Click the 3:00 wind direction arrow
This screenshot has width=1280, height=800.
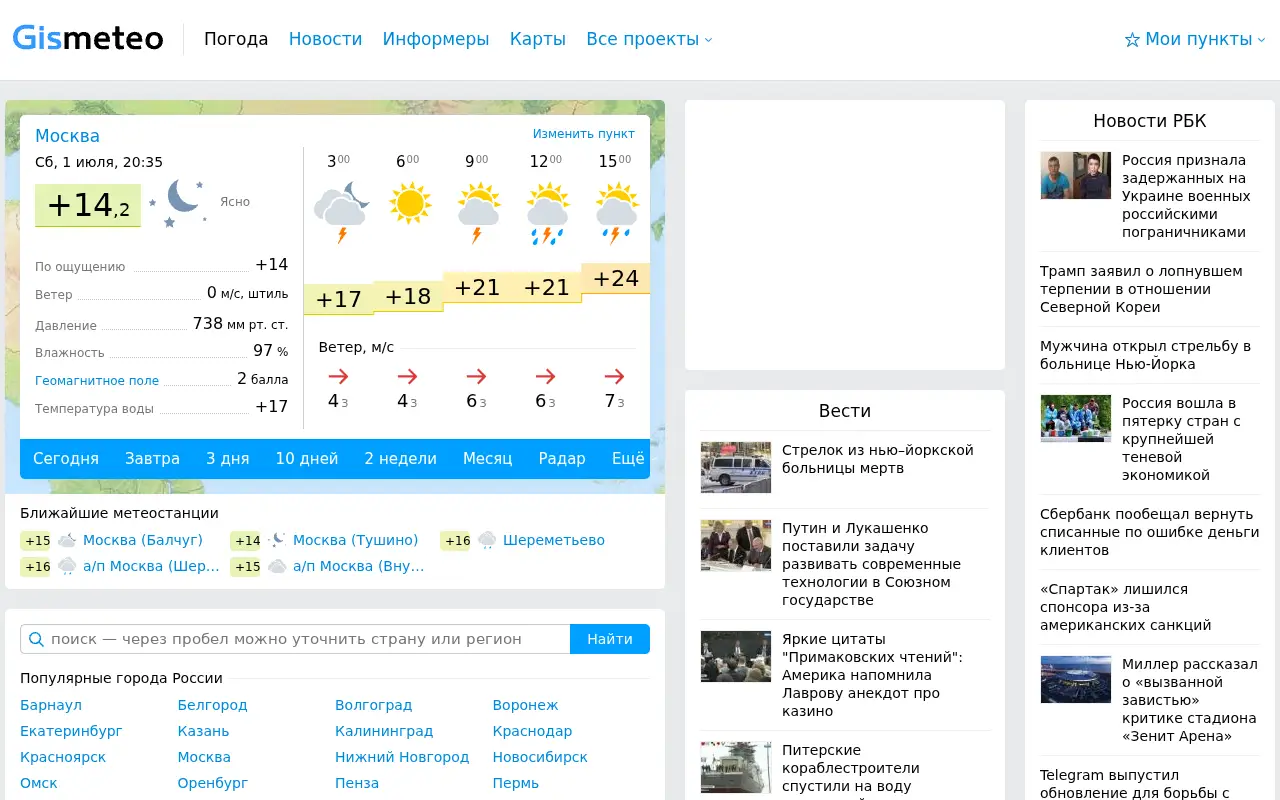point(338,376)
